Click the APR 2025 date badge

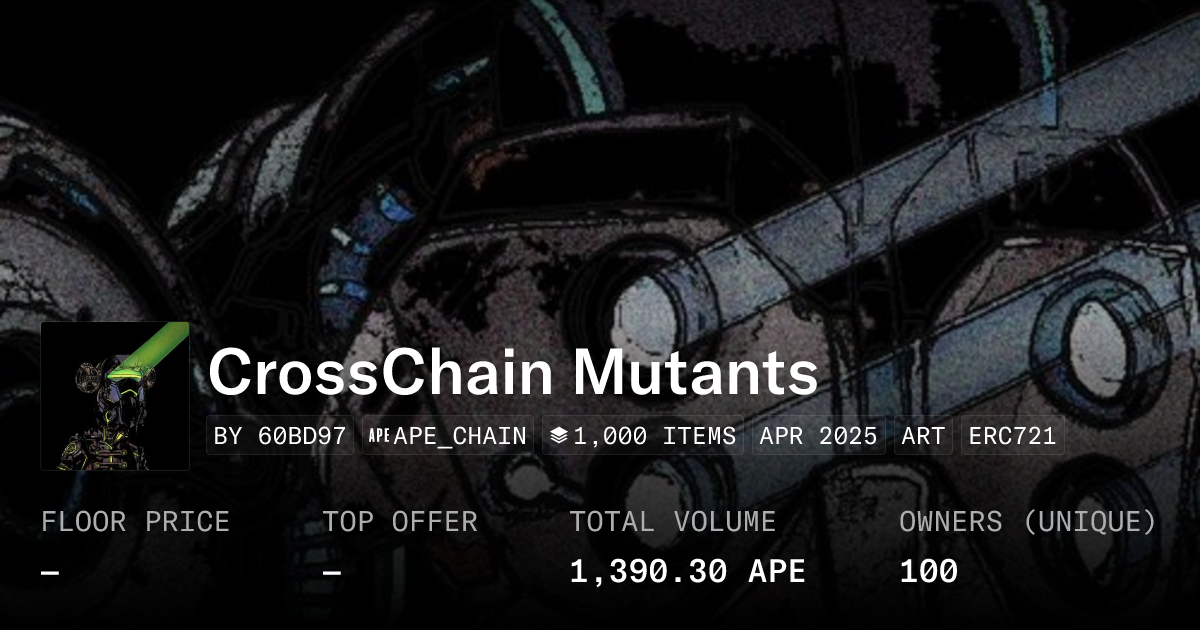point(818,436)
